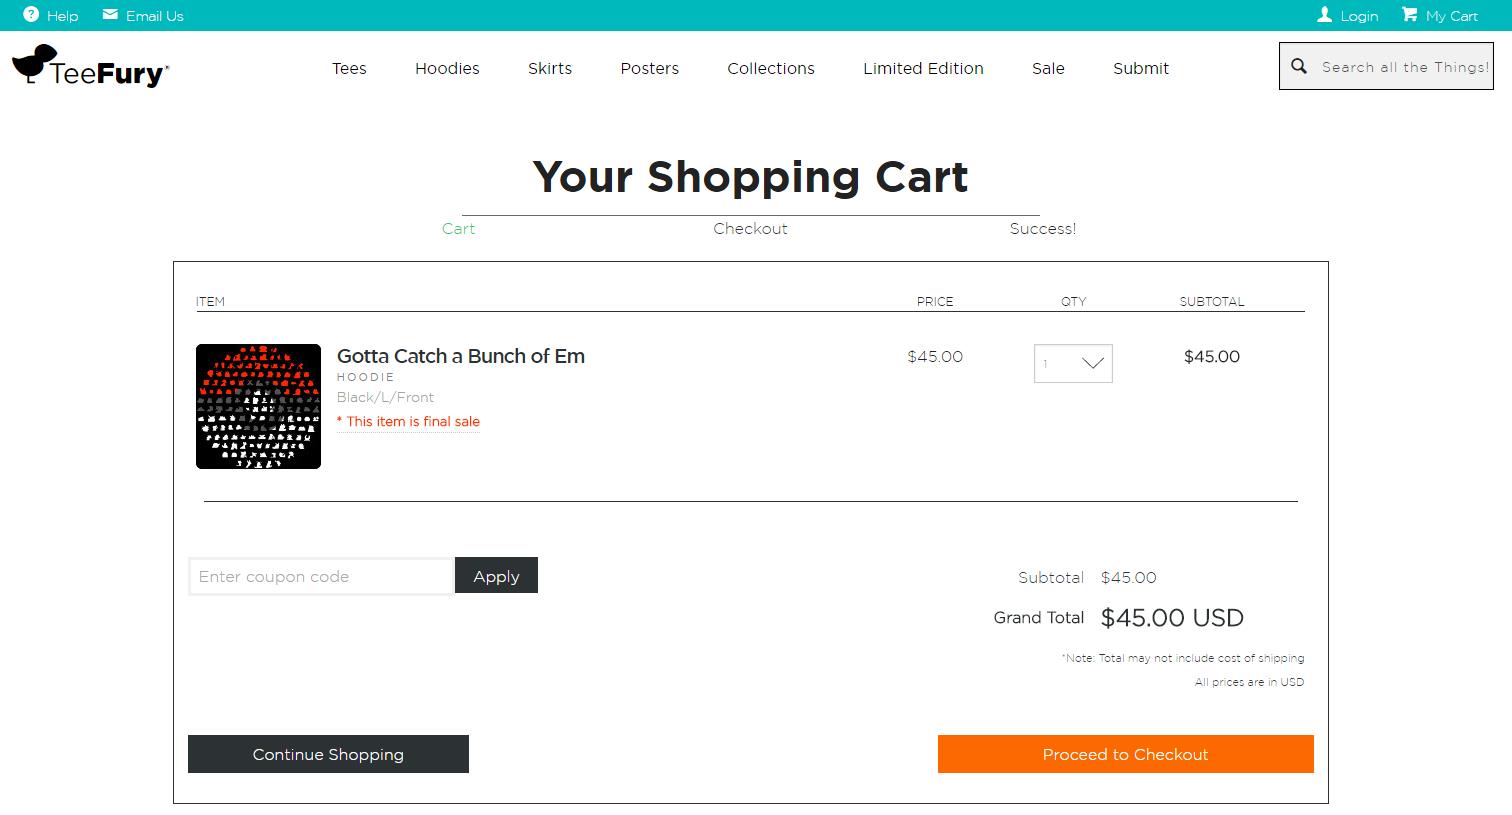Open the Hoodies category
Image resolution: width=1512 pixels, height=815 pixels.
point(446,68)
